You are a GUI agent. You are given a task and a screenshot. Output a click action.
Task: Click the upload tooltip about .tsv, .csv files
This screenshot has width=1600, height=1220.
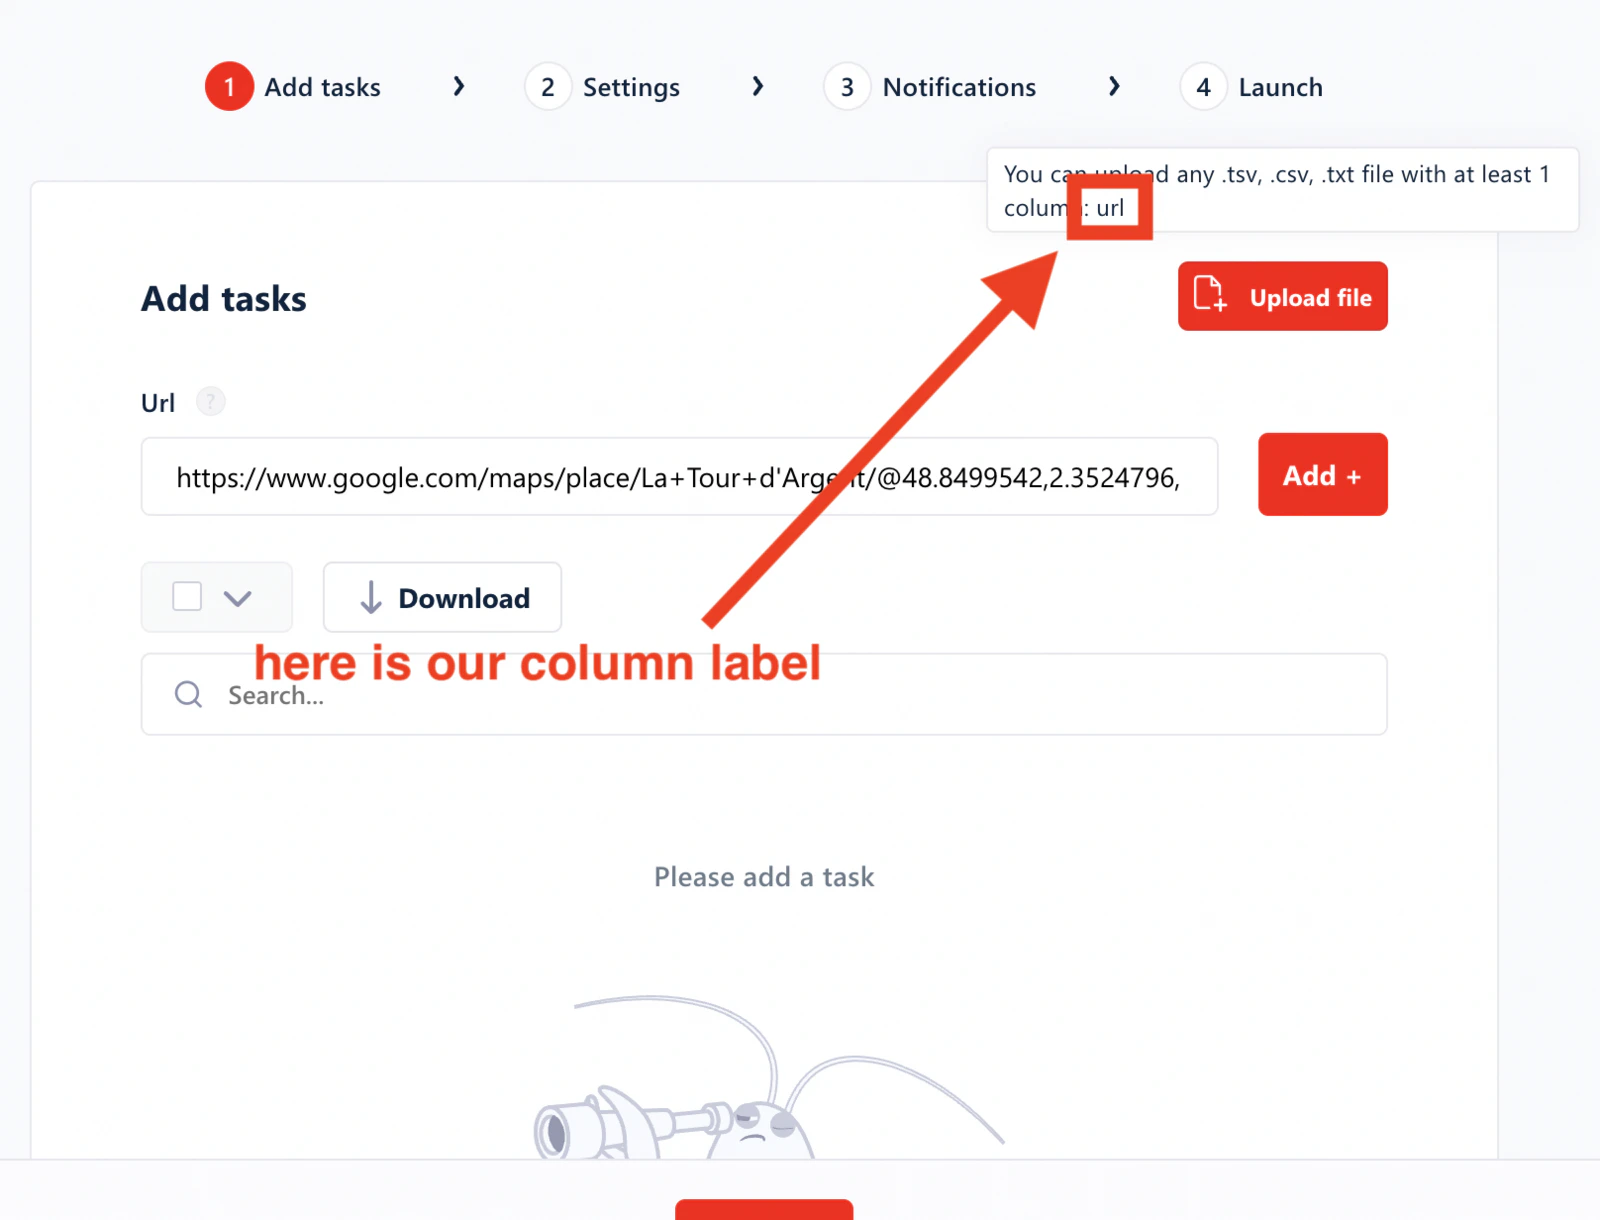pos(1283,190)
